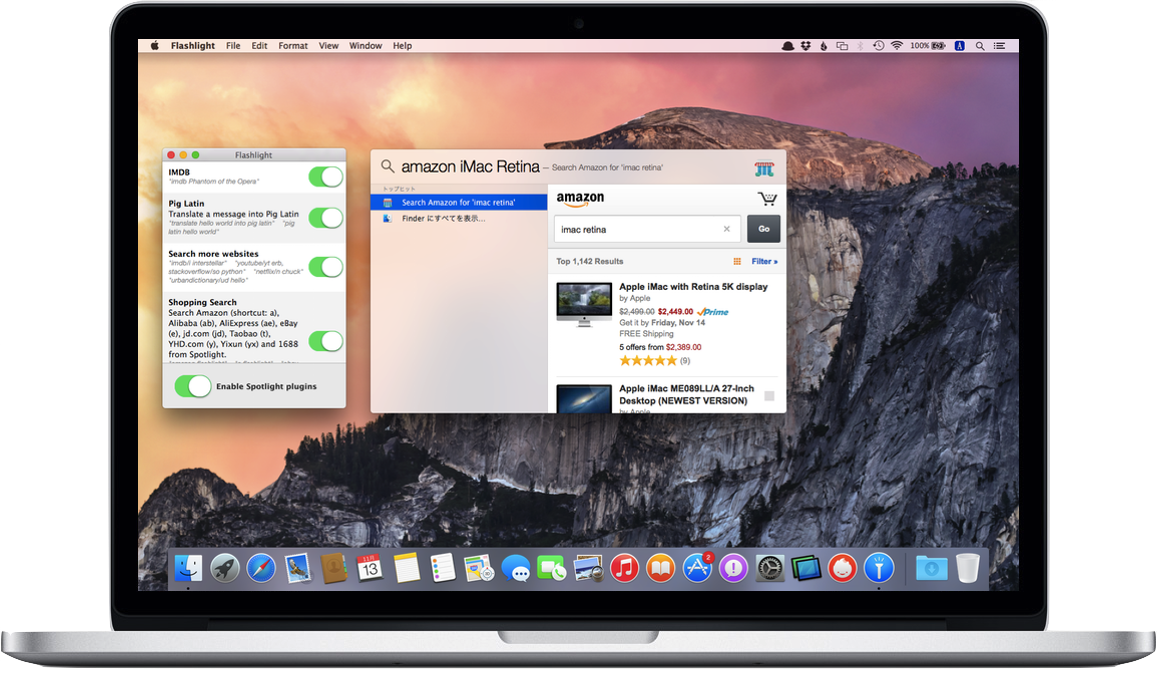Click the battery 100% indicator

[x=928, y=46]
